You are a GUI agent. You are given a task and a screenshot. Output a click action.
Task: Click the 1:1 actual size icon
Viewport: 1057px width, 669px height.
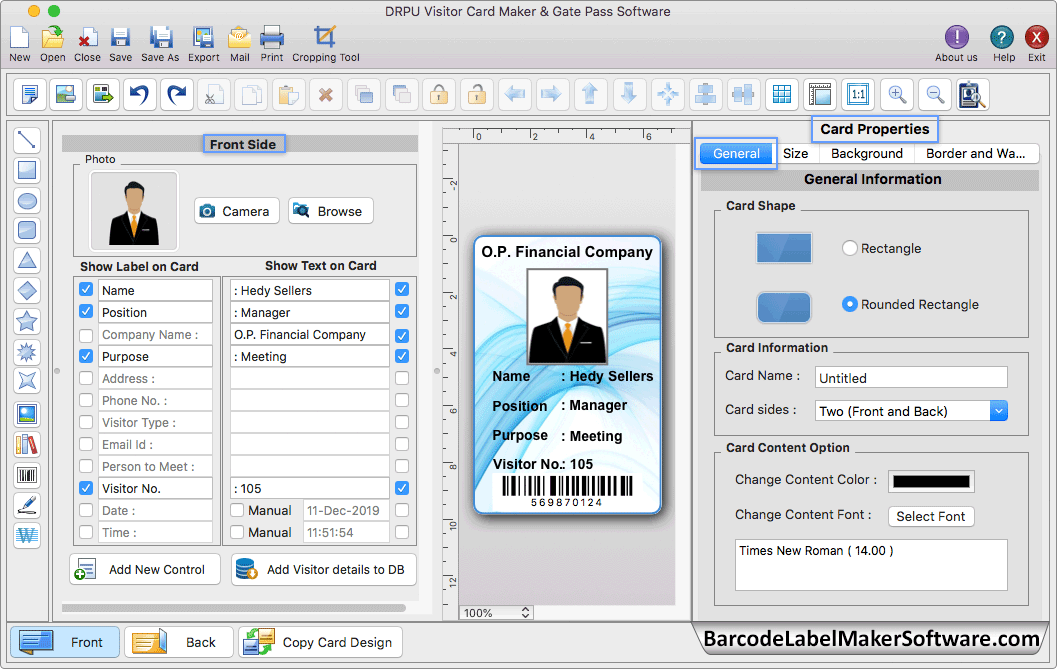tap(858, 94)
